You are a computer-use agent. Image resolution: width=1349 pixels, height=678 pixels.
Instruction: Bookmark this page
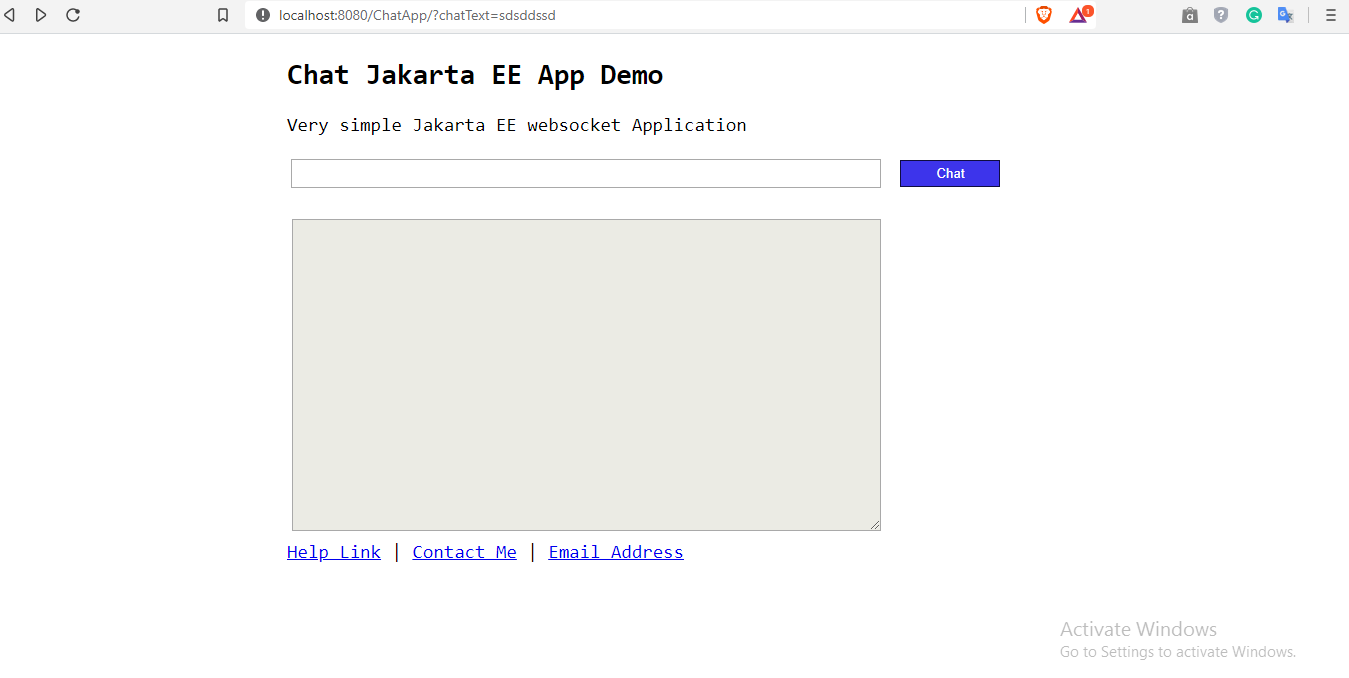pyautogui.click(x=223, y=15)
